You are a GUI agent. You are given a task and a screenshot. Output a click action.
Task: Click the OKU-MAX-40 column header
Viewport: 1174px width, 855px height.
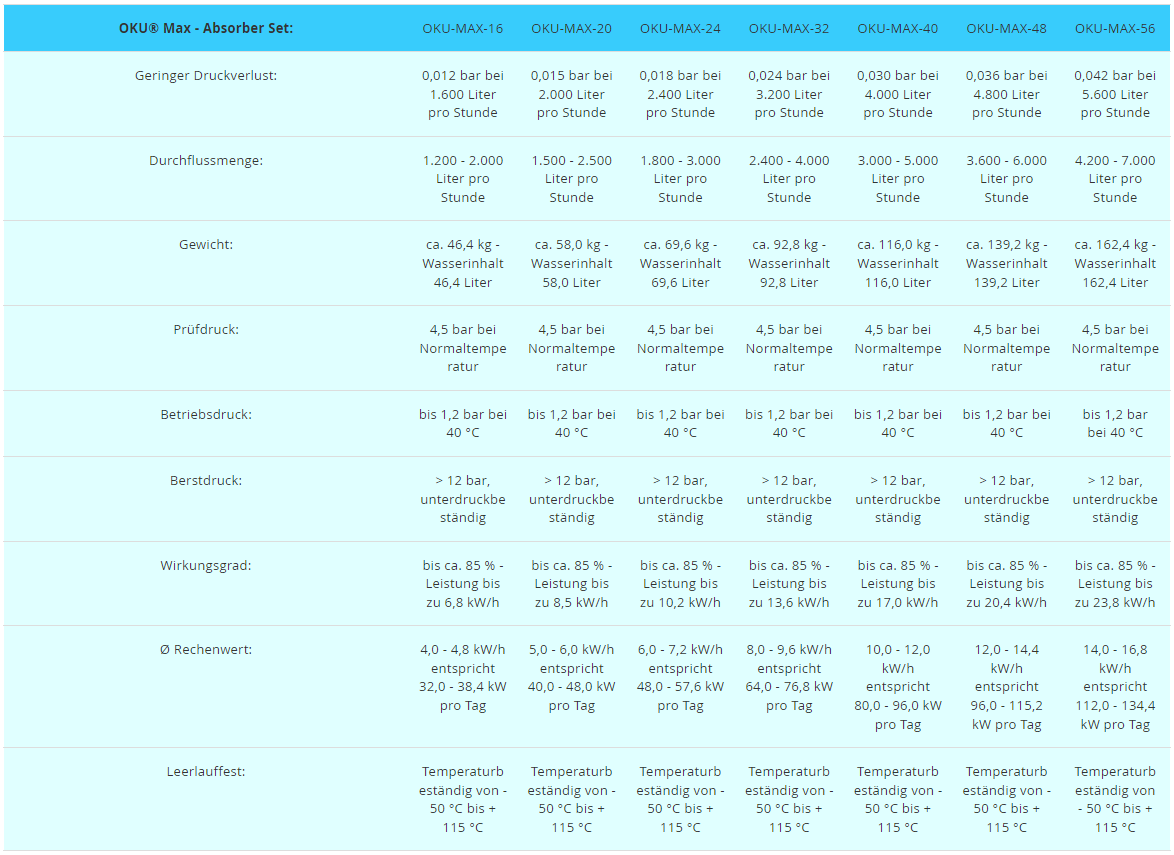898,28
